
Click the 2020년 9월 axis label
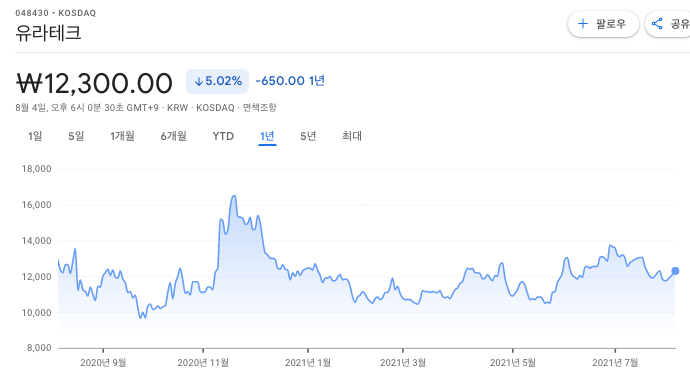click(103, 363)
